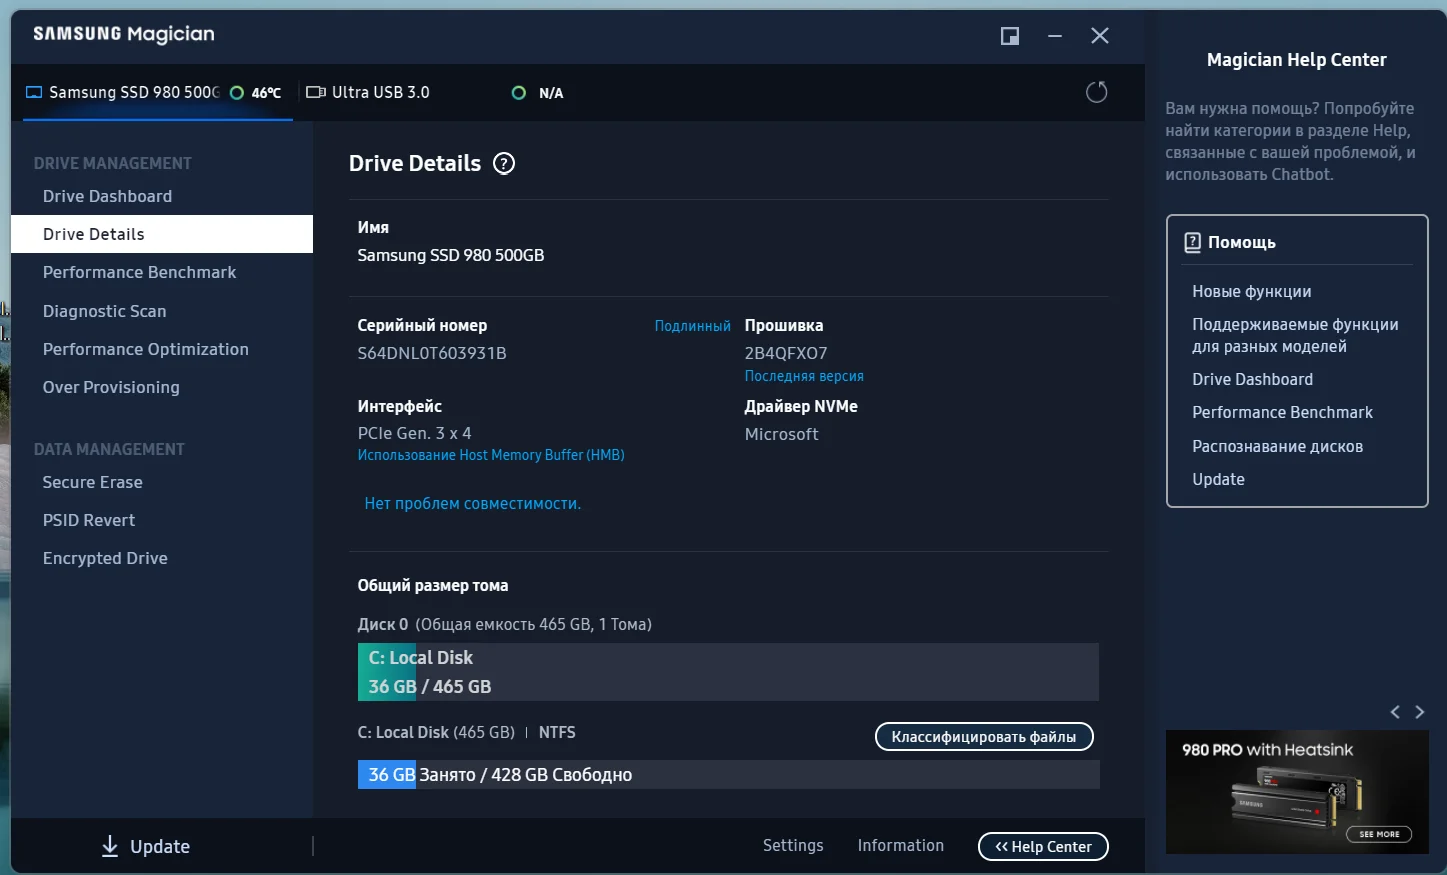Screen dimensions: 1447x875
Task: Open Новые функции help topic
Action: pyautogui.click(x=1251, y=291)
